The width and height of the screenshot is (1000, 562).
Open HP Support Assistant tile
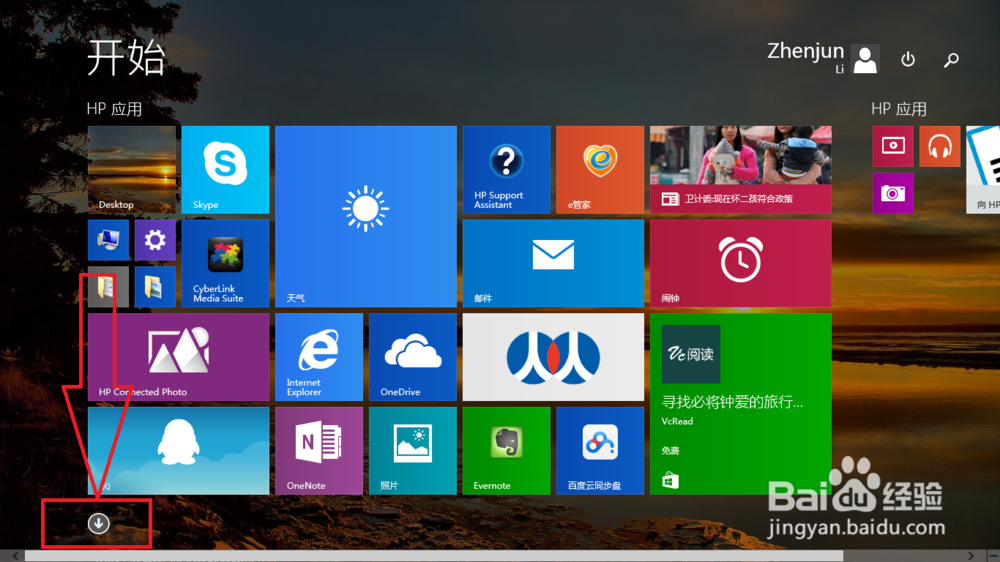[506, 170]
